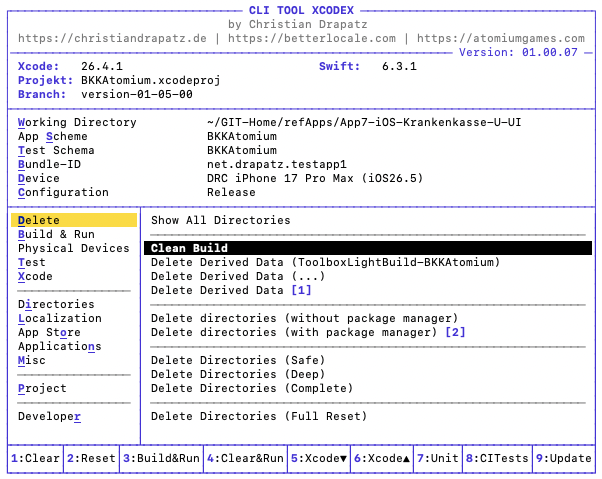Image resolution: width=602 pixels, height=479 pixels.
Task: Click the DRC iPhone 17 Pro Max value
Action: click(315, 178)
